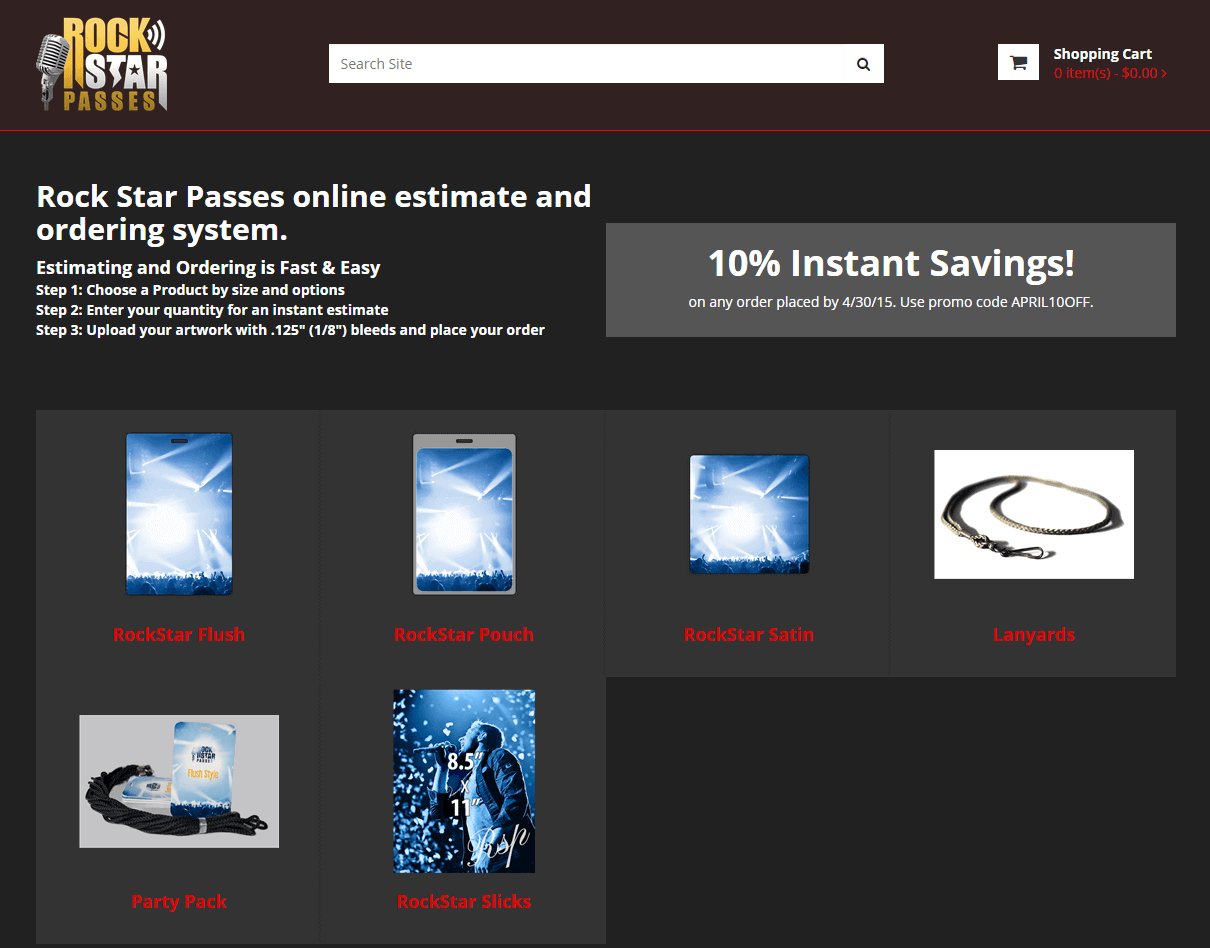Select the 8.5 x 11 Slicks image
Screen dimensions: 1210x948
(464, 781)
